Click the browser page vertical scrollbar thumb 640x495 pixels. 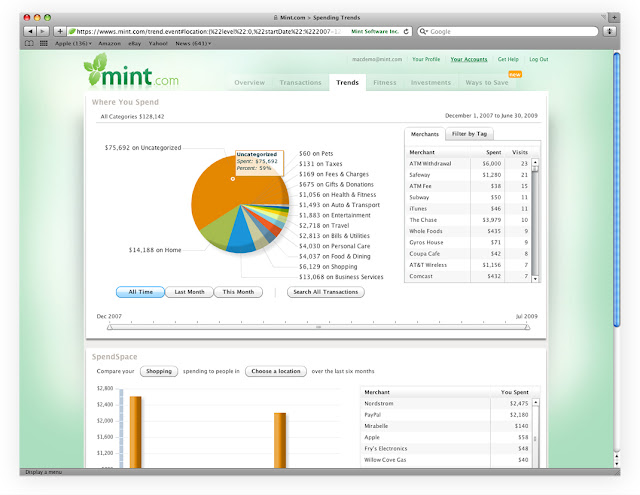[617, 190]
